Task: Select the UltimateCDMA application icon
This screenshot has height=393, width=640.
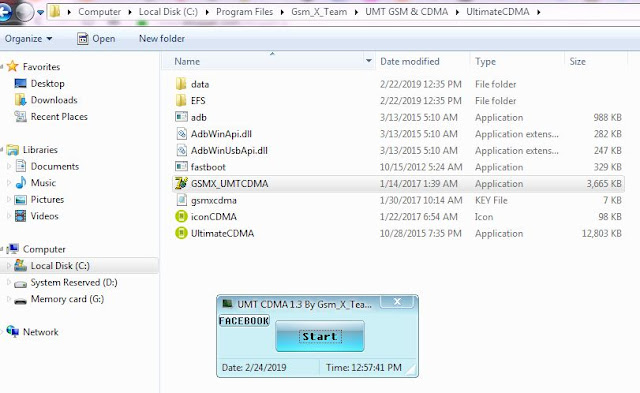Action: coord(181,233)
